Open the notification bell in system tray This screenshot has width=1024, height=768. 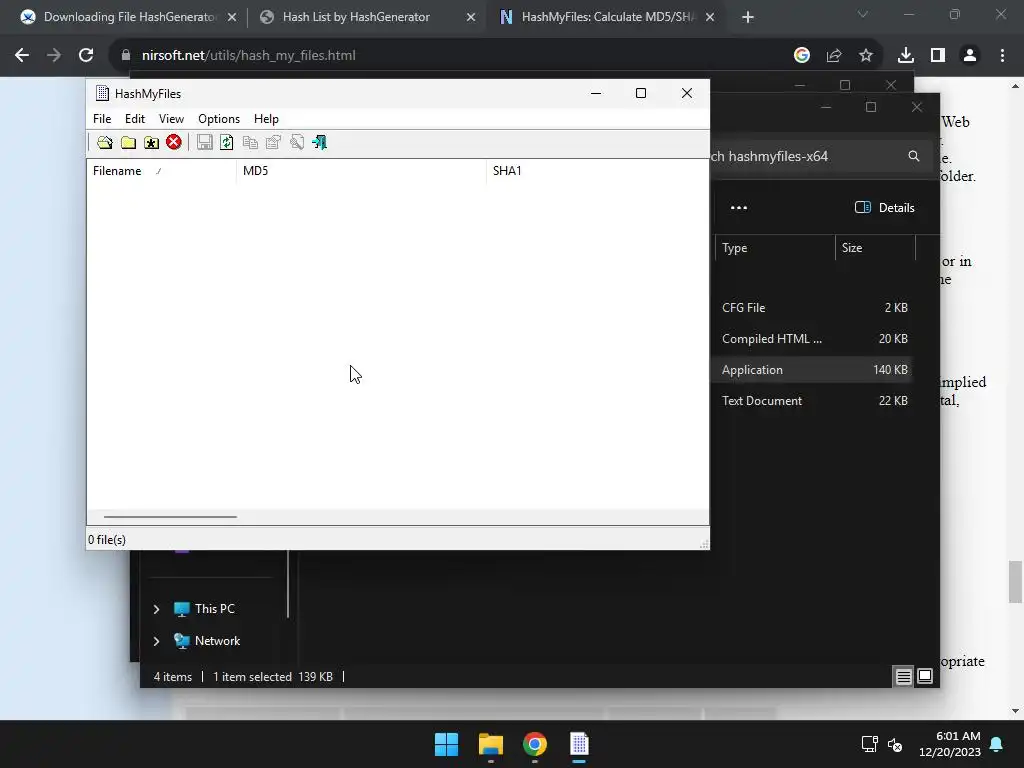point(997,744)
